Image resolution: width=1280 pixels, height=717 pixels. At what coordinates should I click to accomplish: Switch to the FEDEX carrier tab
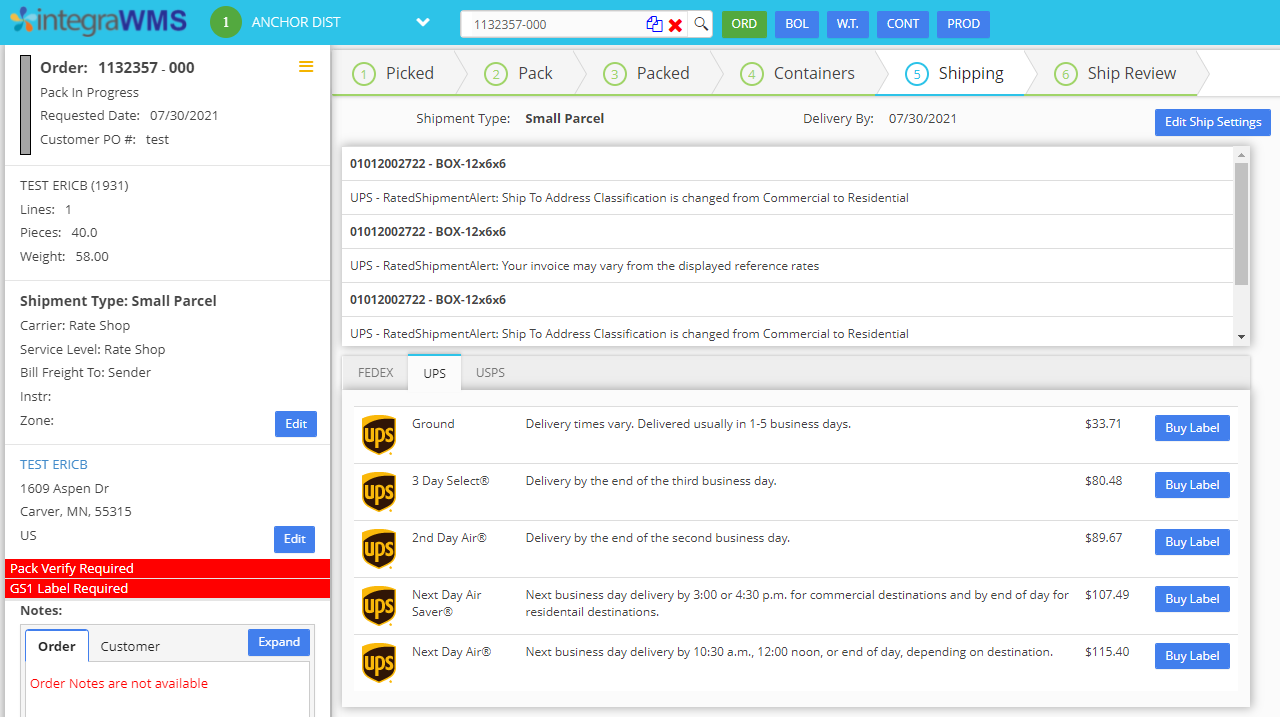tap(376, 372)
